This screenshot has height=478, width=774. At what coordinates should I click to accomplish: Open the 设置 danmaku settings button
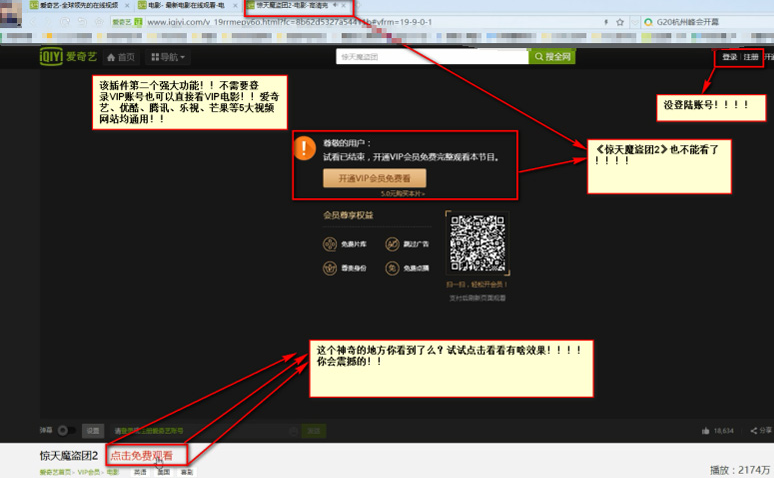[x=93, y=431]
